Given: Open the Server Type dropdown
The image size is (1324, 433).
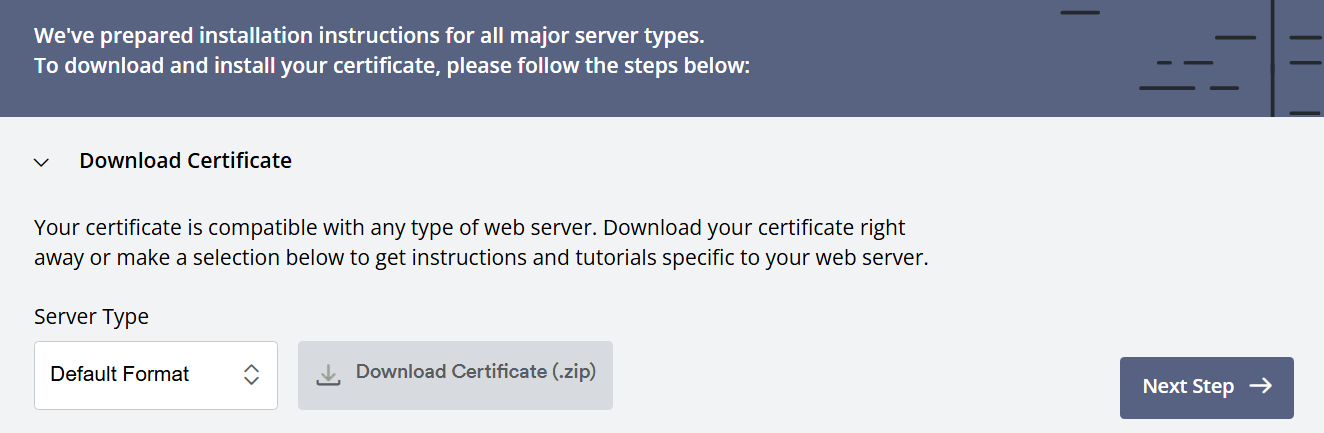Looking at the screenshot, I should tap(155, 375).
